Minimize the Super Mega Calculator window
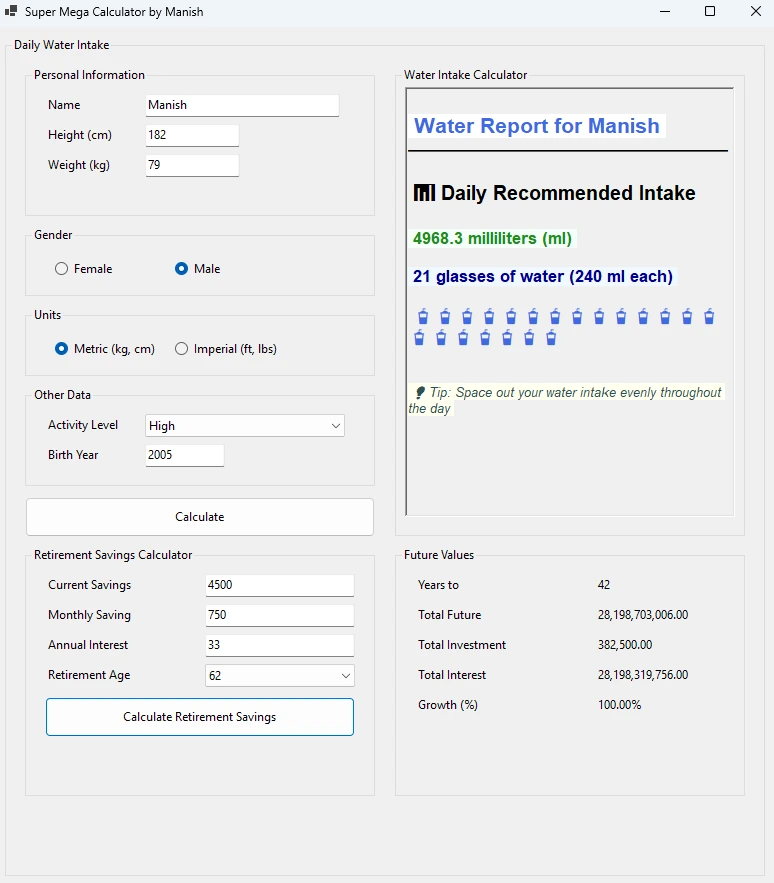Image resolution: width=774 pixels, height=883 pixels. point(664,12)
